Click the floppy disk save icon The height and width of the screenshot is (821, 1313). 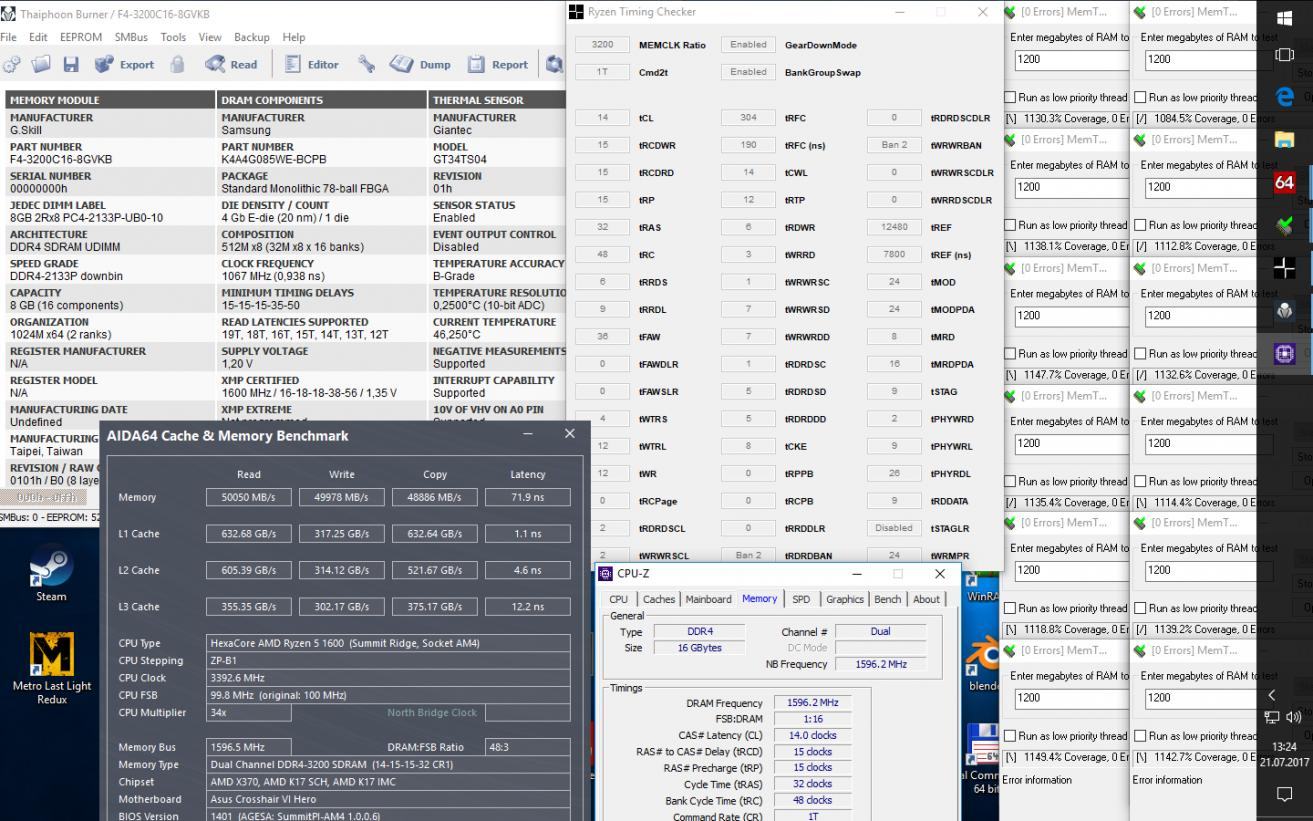(71, 65)
